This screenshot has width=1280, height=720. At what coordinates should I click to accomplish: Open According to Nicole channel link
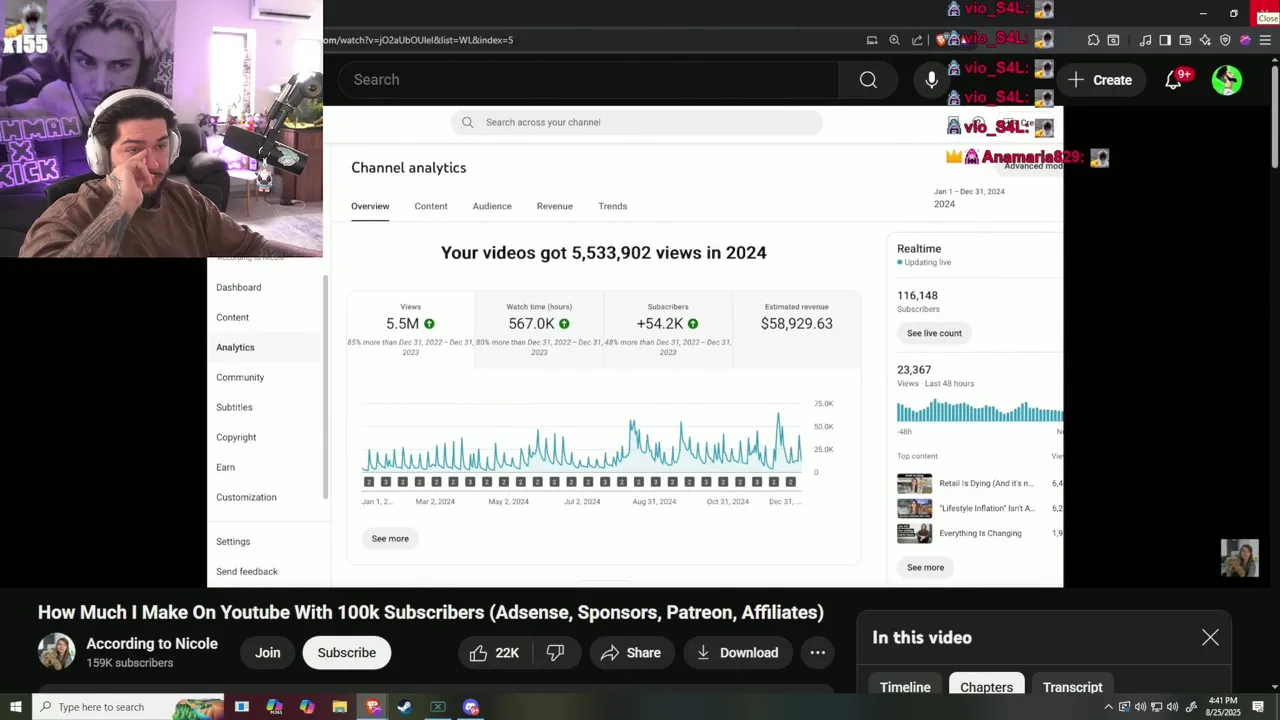pos(152,644)
